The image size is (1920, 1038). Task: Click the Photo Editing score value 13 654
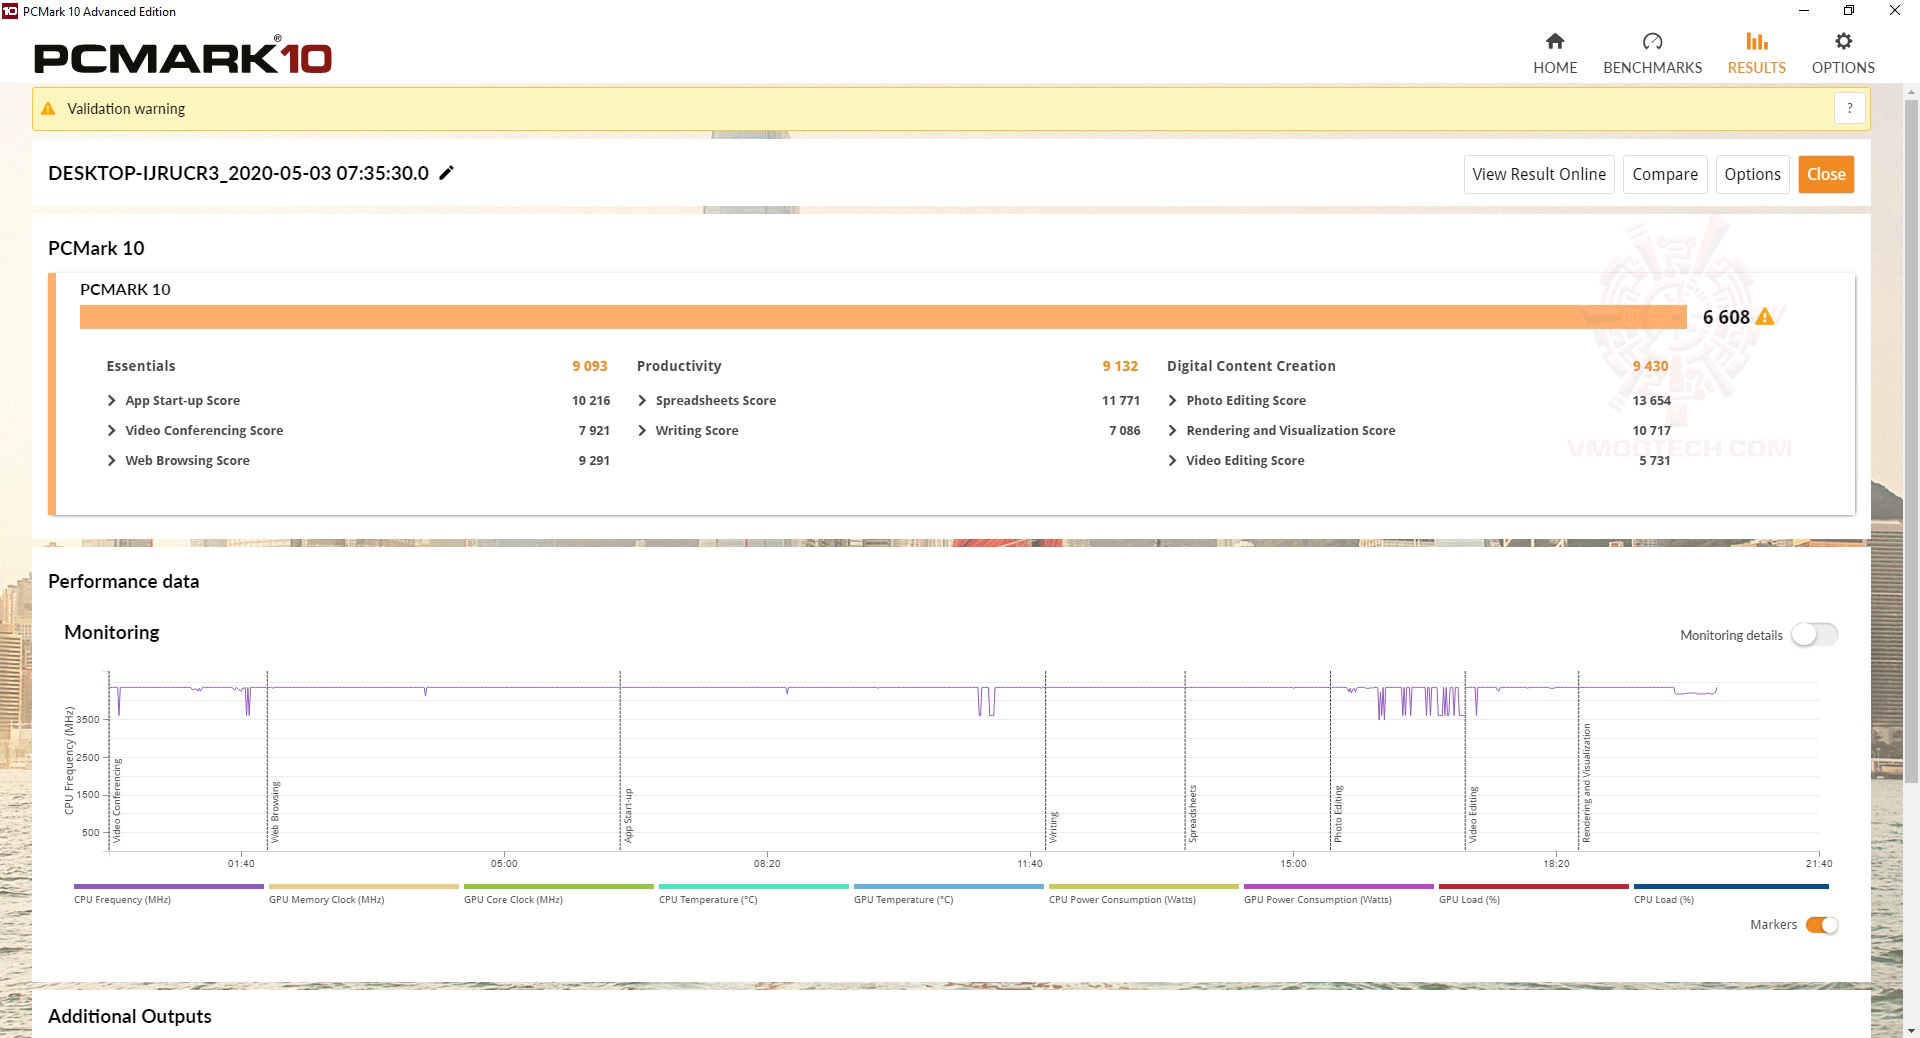[x=1651, y=400]
